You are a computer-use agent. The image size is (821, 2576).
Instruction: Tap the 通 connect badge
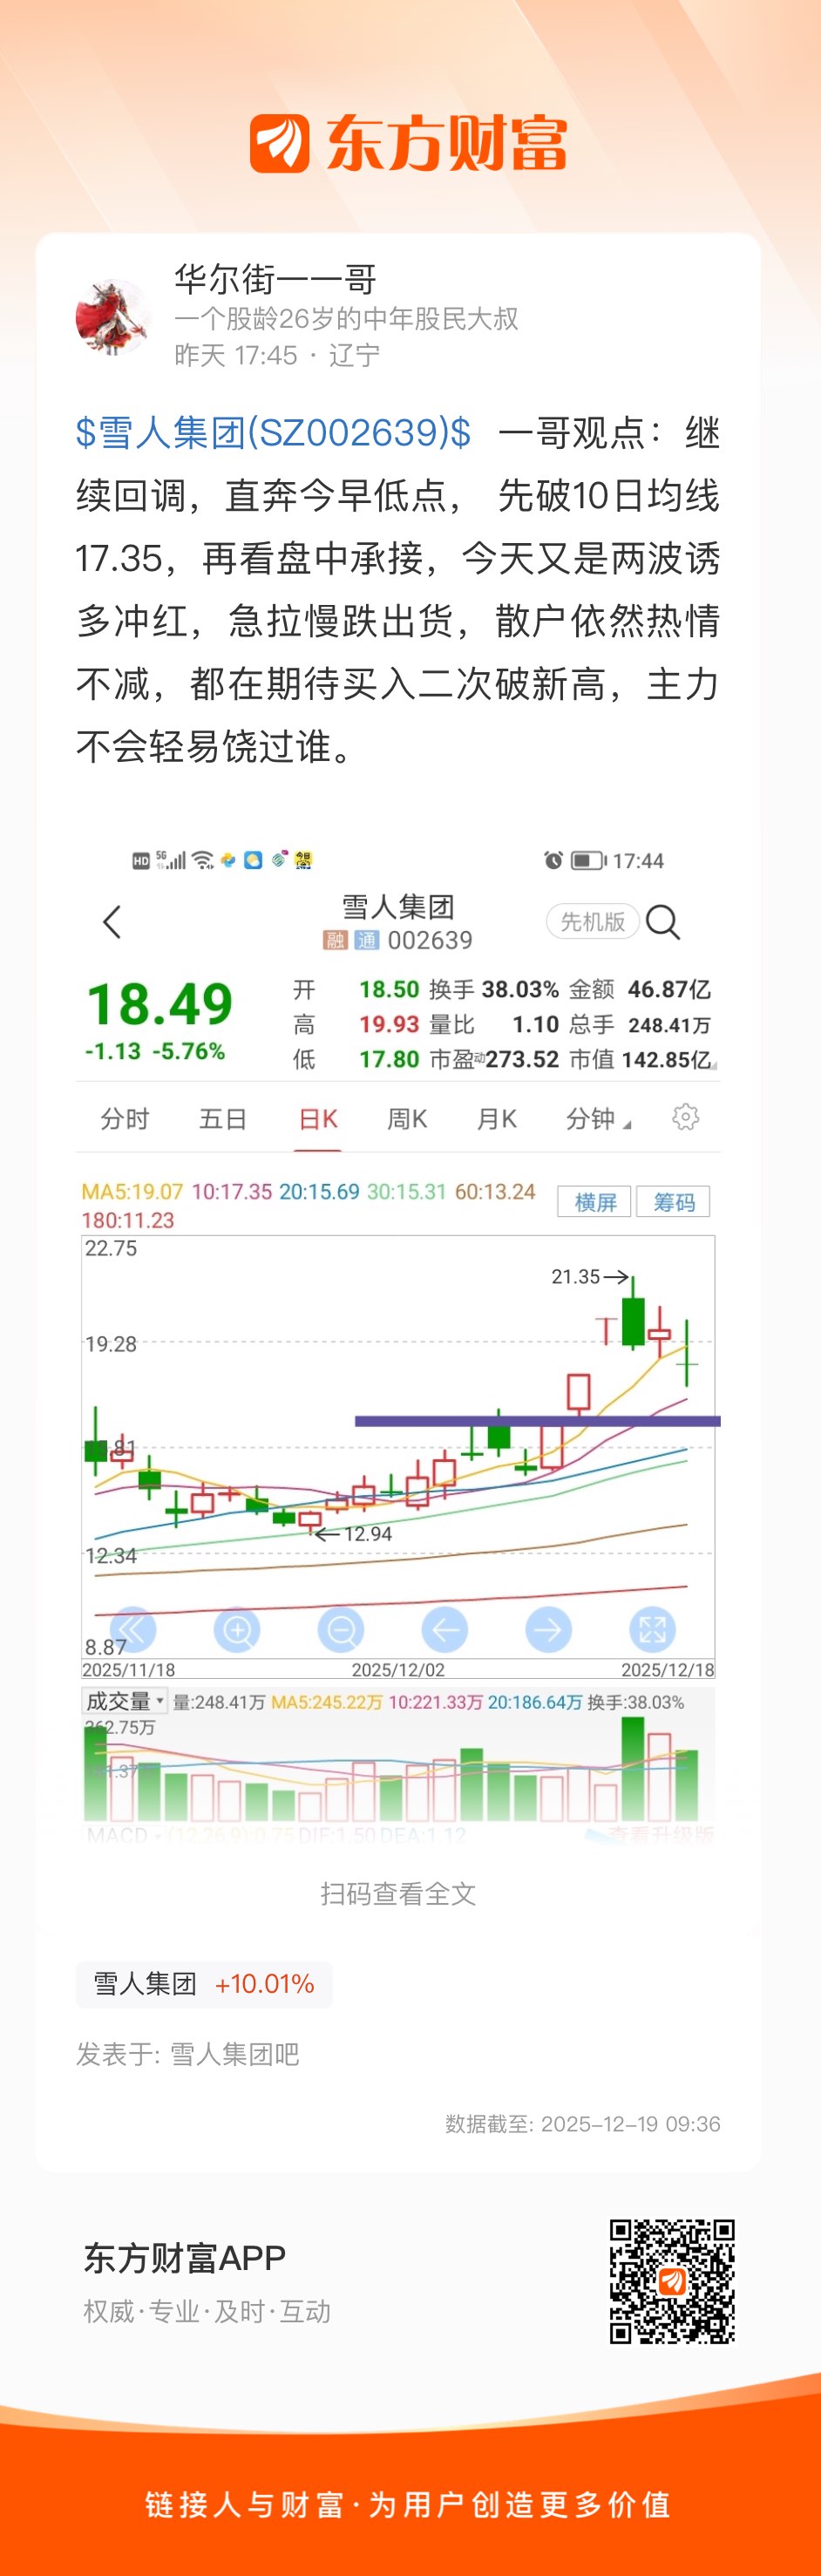click(x=367, y=940)
